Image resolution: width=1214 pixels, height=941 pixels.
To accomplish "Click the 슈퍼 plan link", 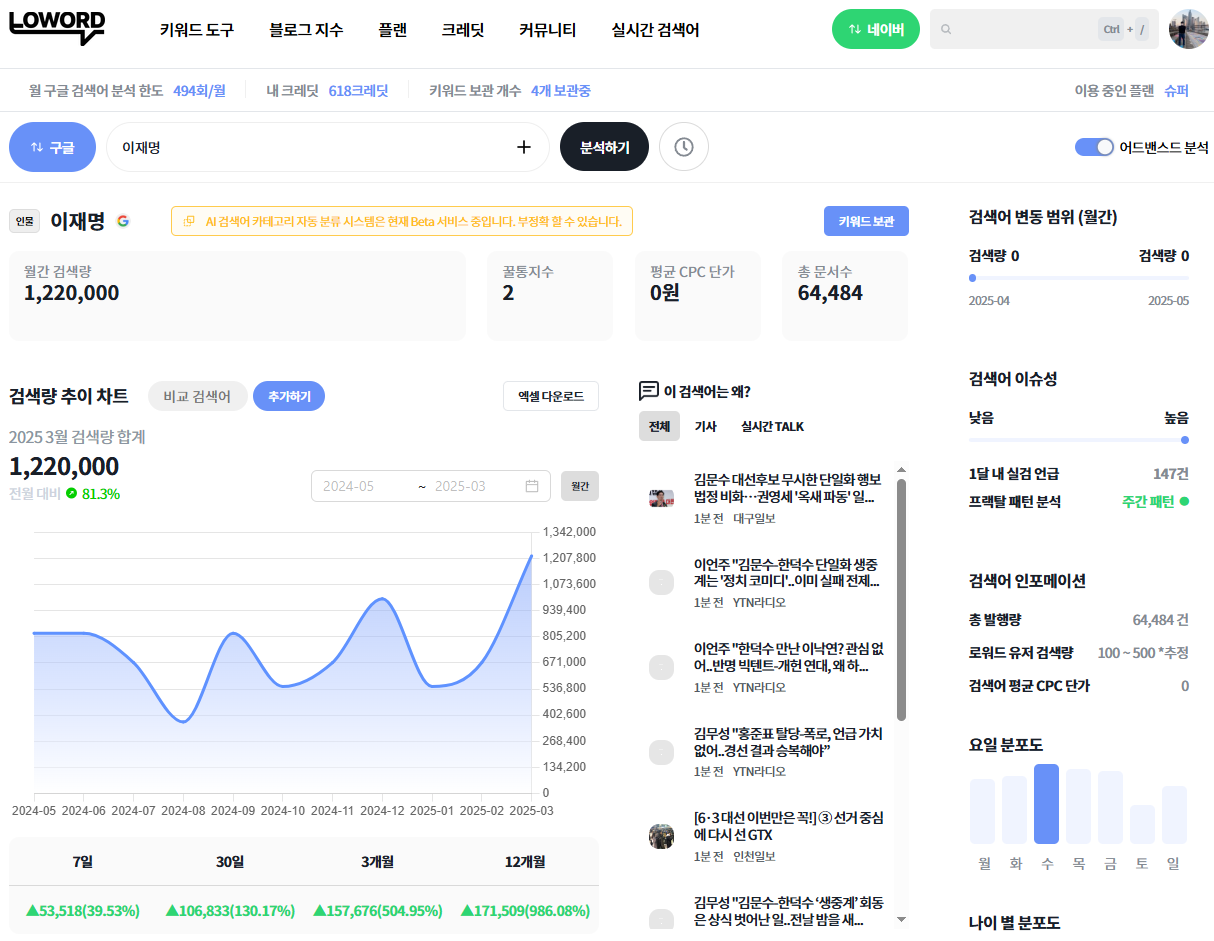I will click(x=1177, y=90).
